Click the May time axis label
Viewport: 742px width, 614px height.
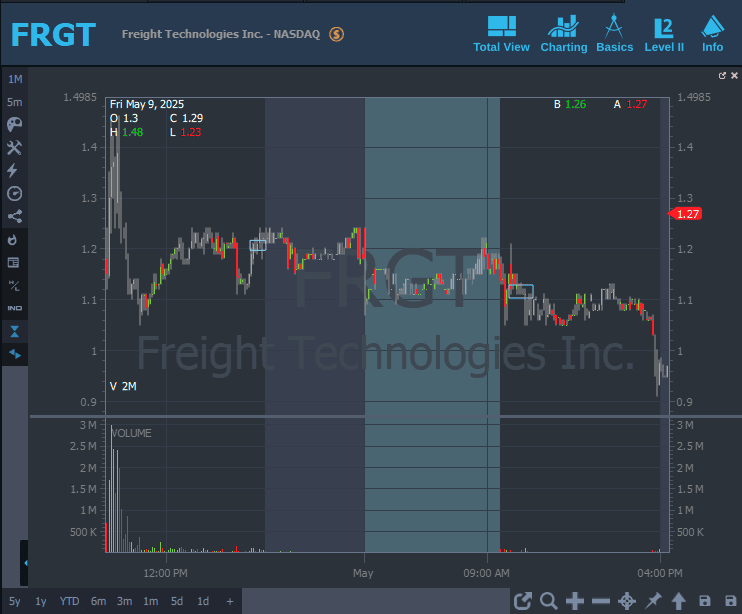(363, 573)
